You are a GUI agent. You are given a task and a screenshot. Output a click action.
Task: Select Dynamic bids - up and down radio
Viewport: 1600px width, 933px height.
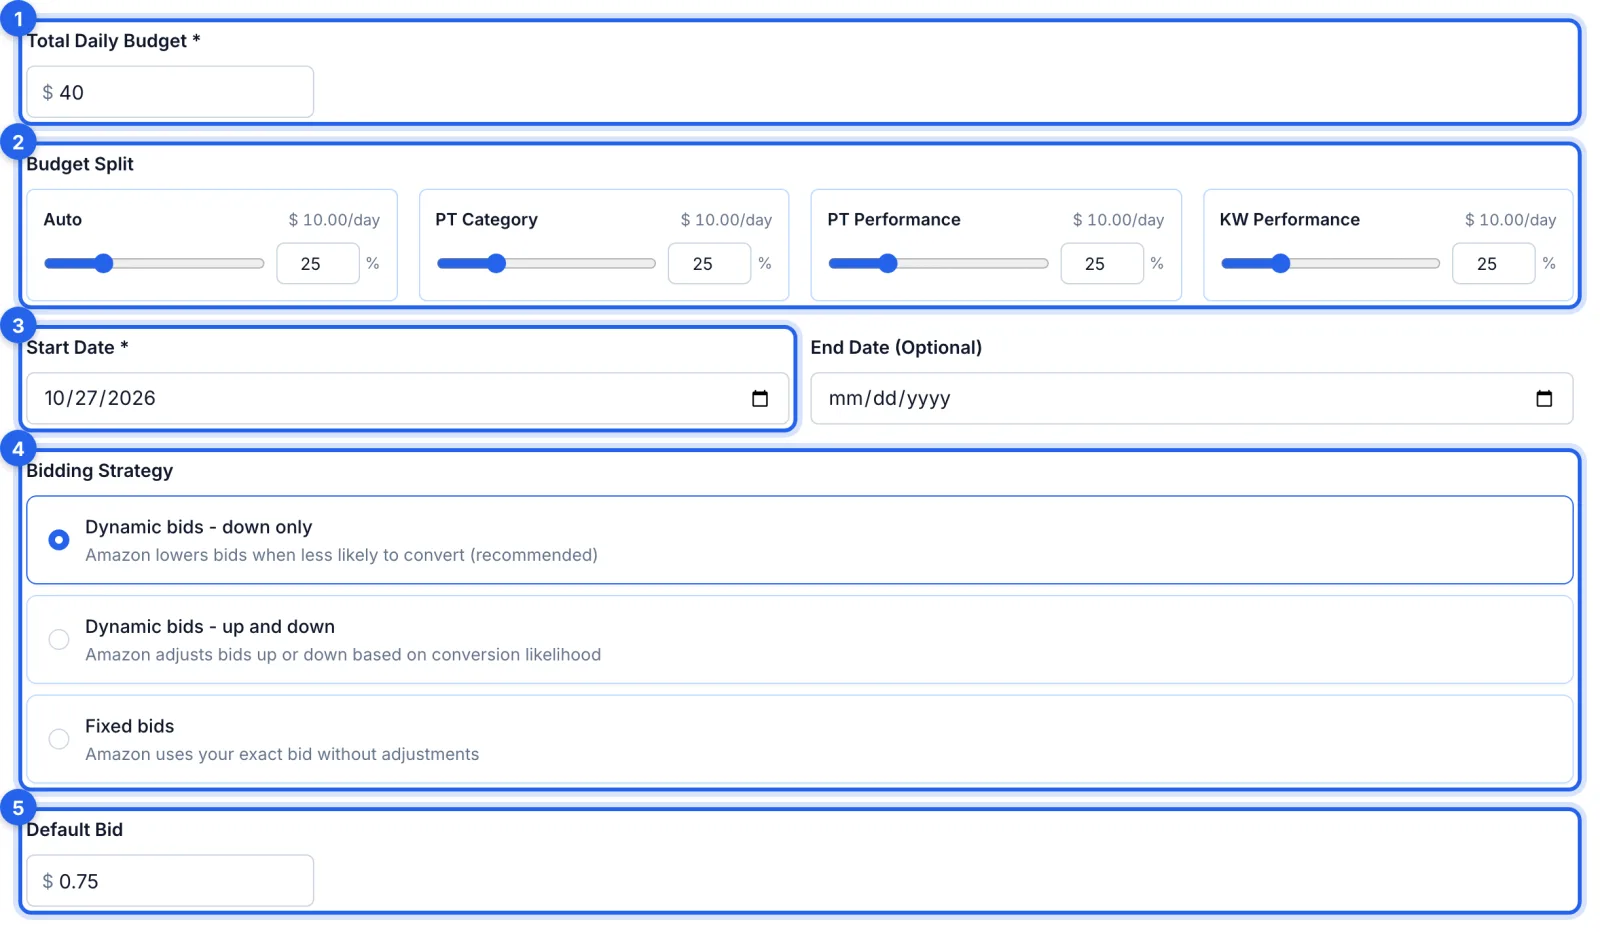tap(59, 639)
